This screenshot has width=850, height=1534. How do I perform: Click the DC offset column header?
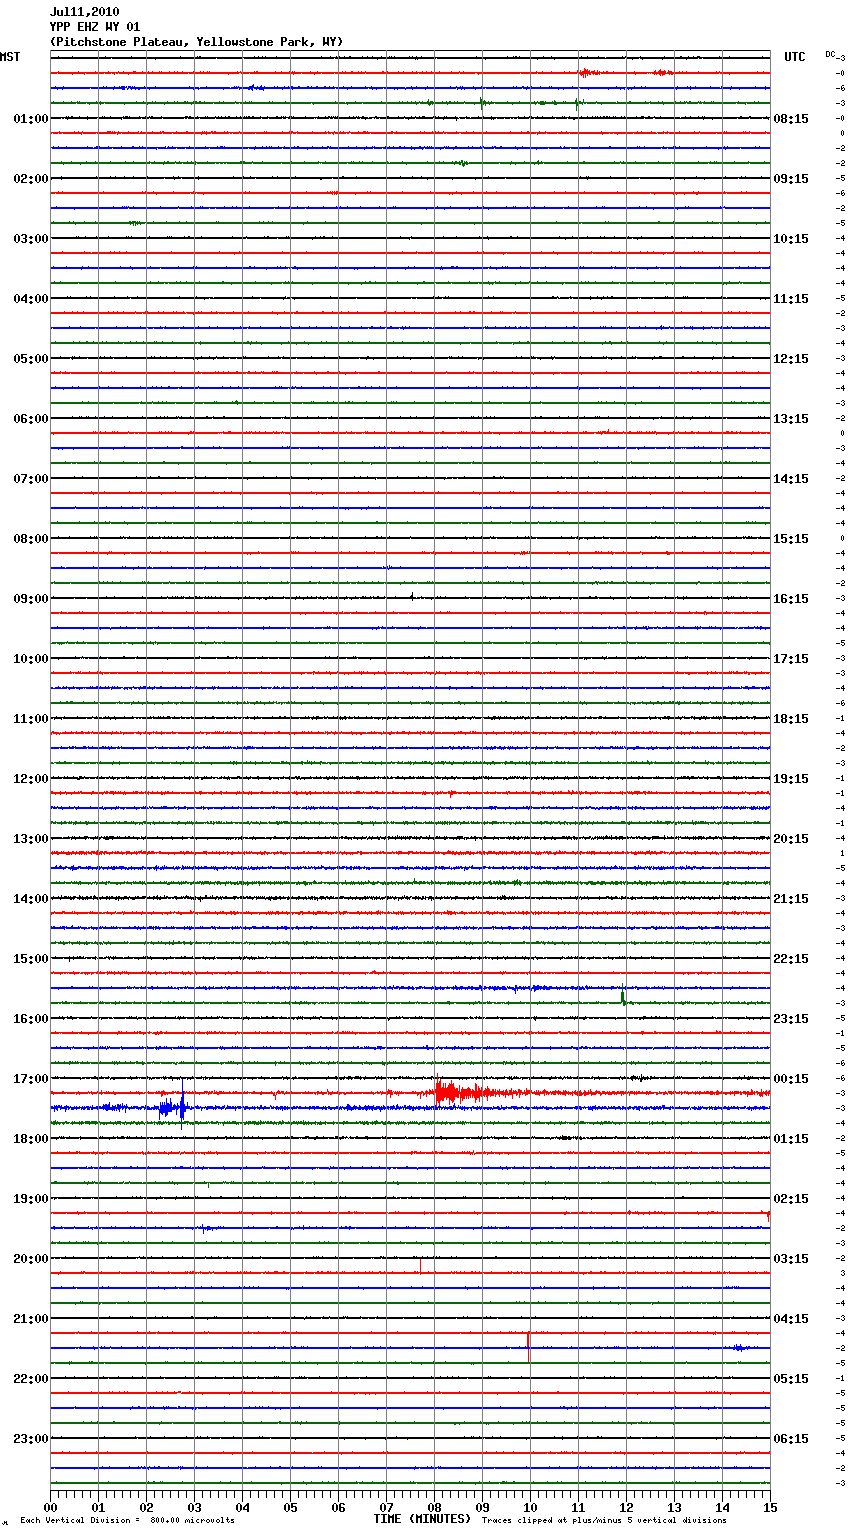[x=830, y=54]
